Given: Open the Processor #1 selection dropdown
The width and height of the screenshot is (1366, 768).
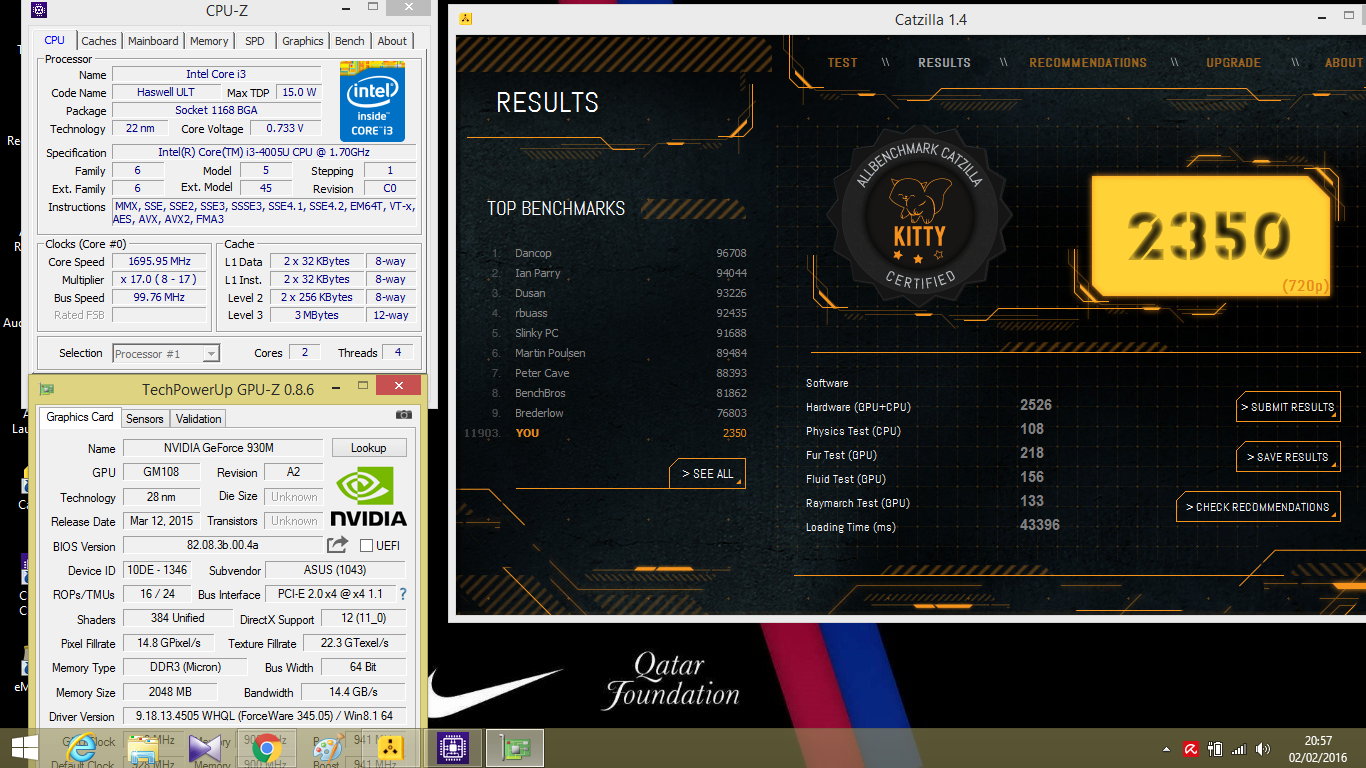Looking at the screenshot, I should pyautogui.click(x=166, y=353).
